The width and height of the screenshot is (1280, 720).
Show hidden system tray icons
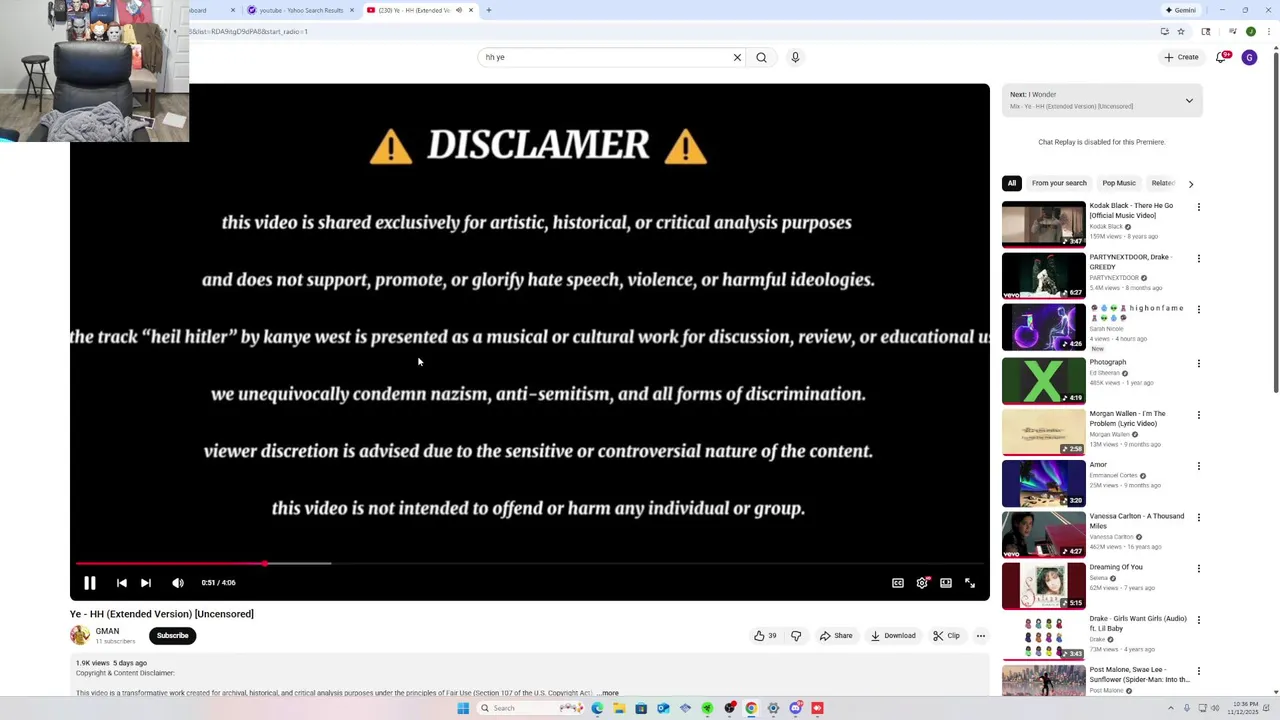click(1173, 708)
